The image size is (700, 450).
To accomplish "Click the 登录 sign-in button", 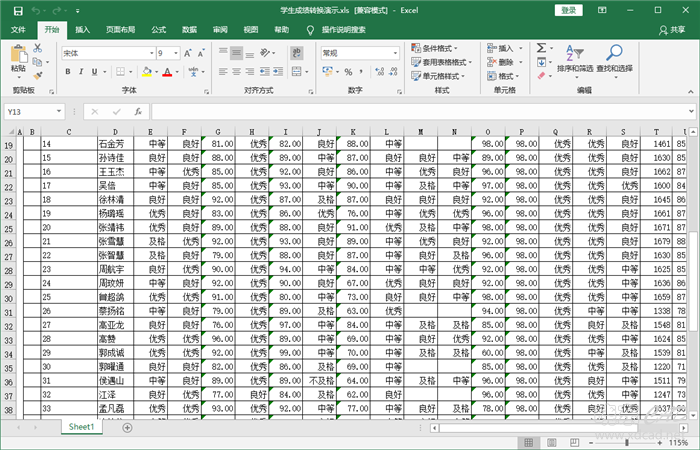I will pyautogui.click(x=569, y=10).
